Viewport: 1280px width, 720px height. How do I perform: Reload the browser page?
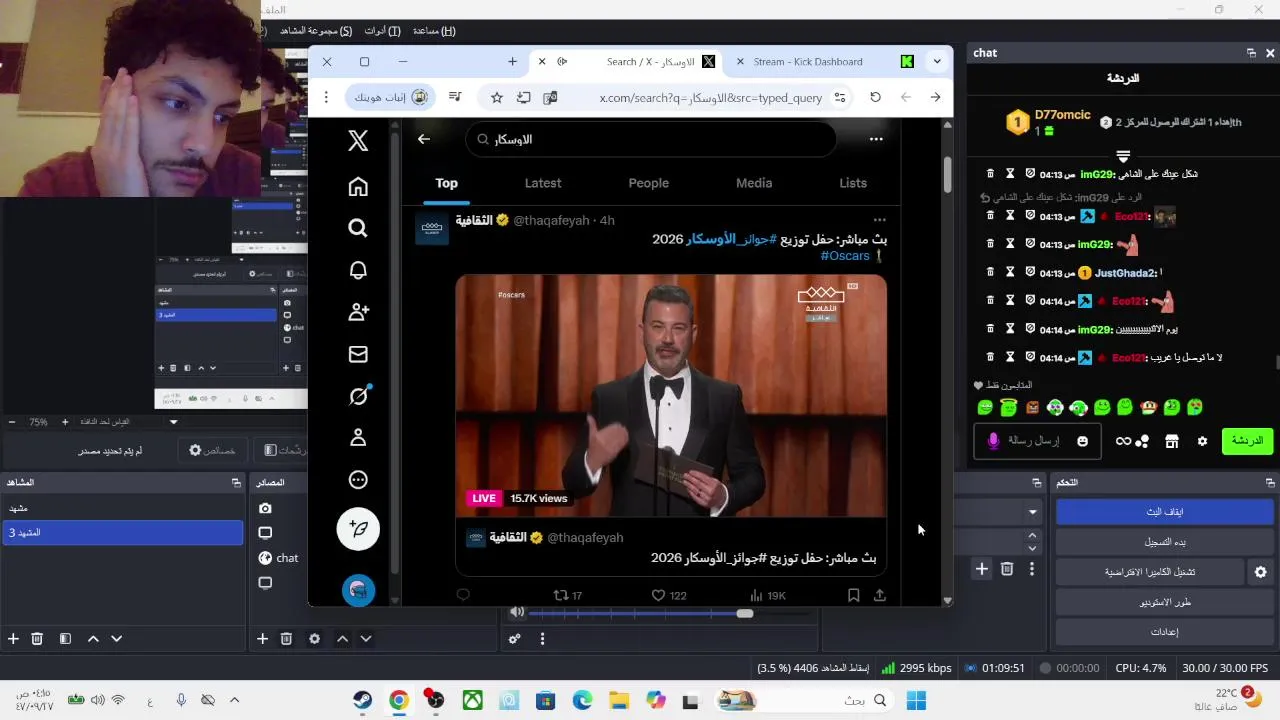[875, 97]
